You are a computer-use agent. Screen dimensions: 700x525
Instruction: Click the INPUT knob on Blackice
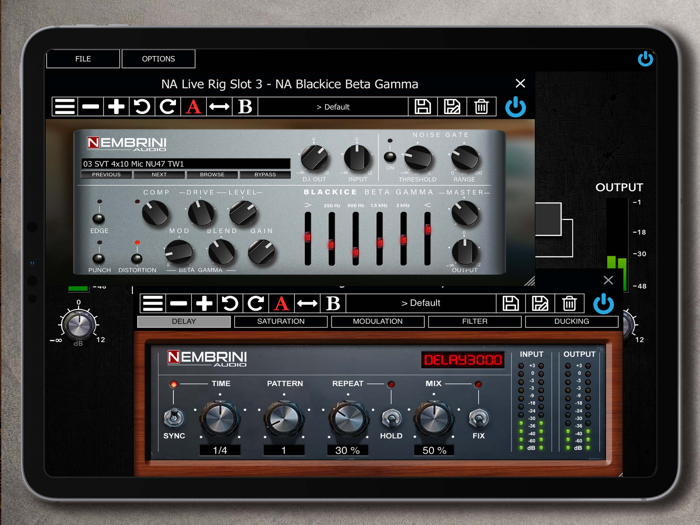[x=357, y=158]
